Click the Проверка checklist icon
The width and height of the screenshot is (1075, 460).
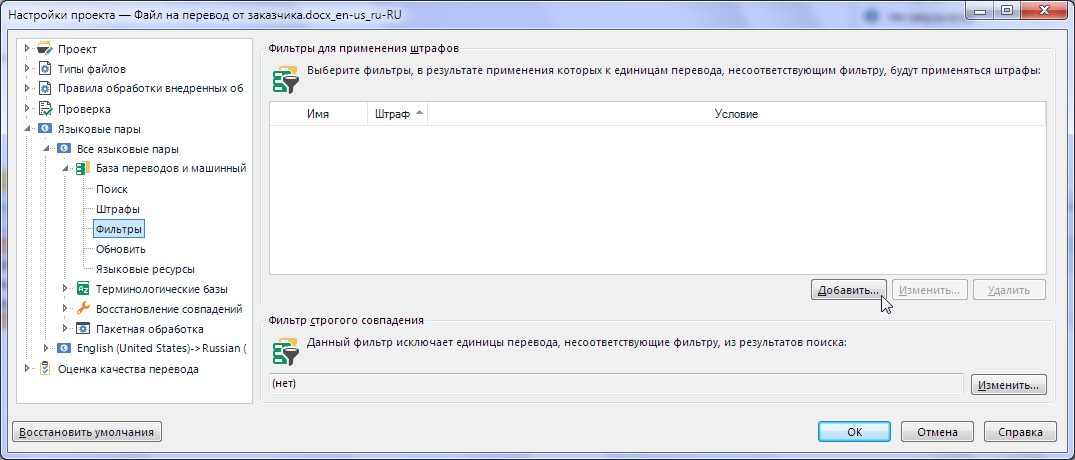click(x=44, y=109)
